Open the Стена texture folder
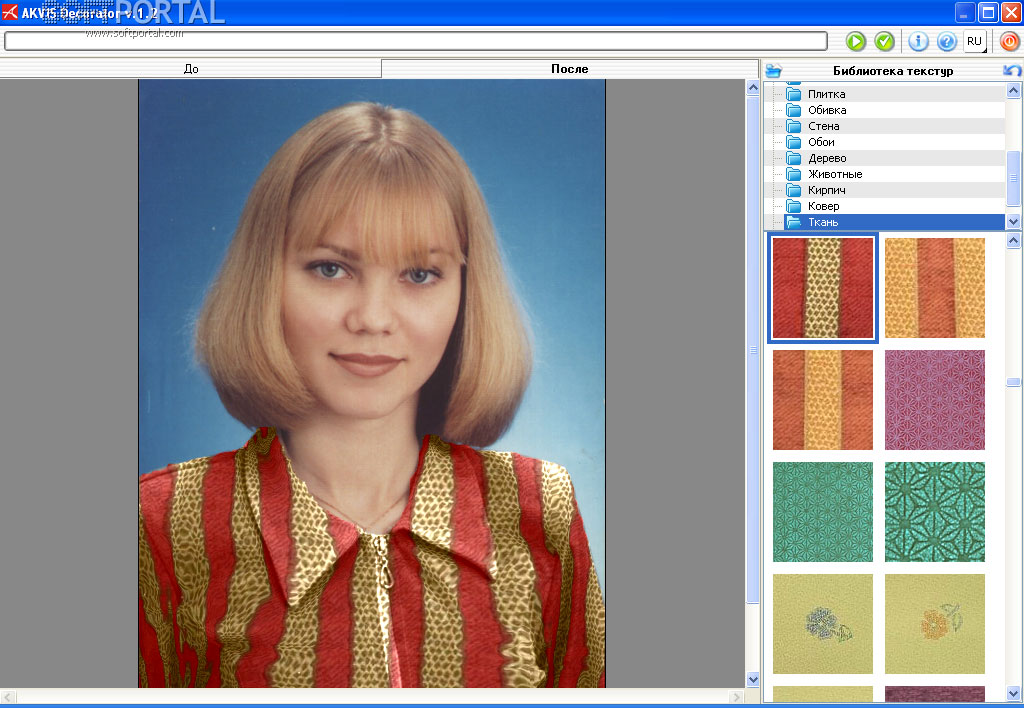 tap(824, 126)
